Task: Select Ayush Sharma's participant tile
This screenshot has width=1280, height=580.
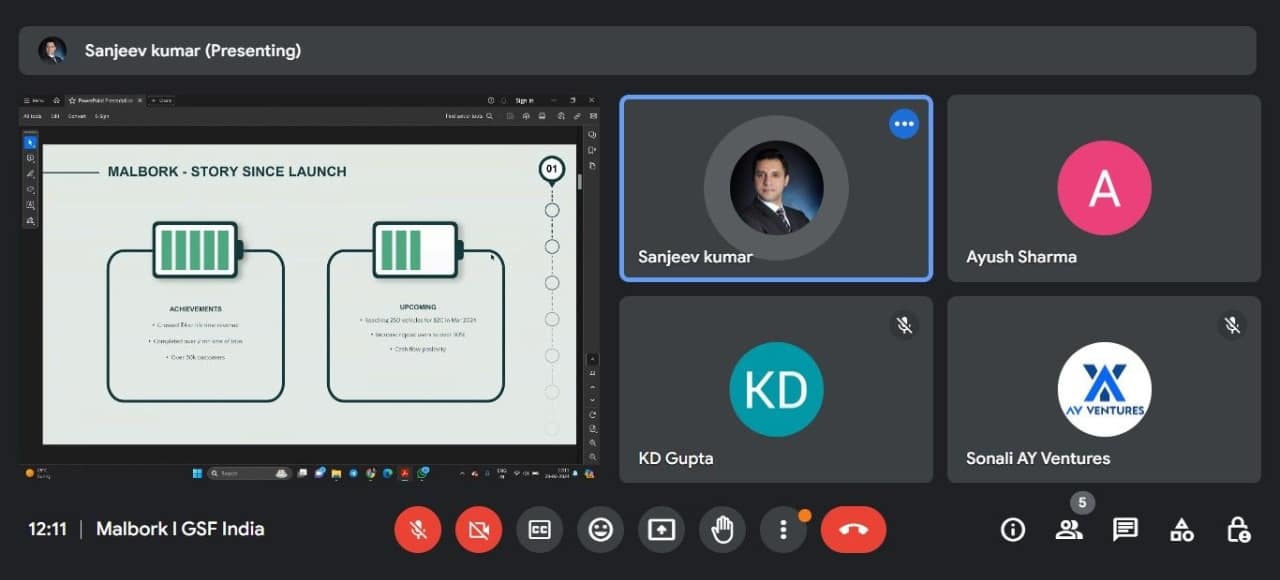Action: click(x=1104, y=188)
